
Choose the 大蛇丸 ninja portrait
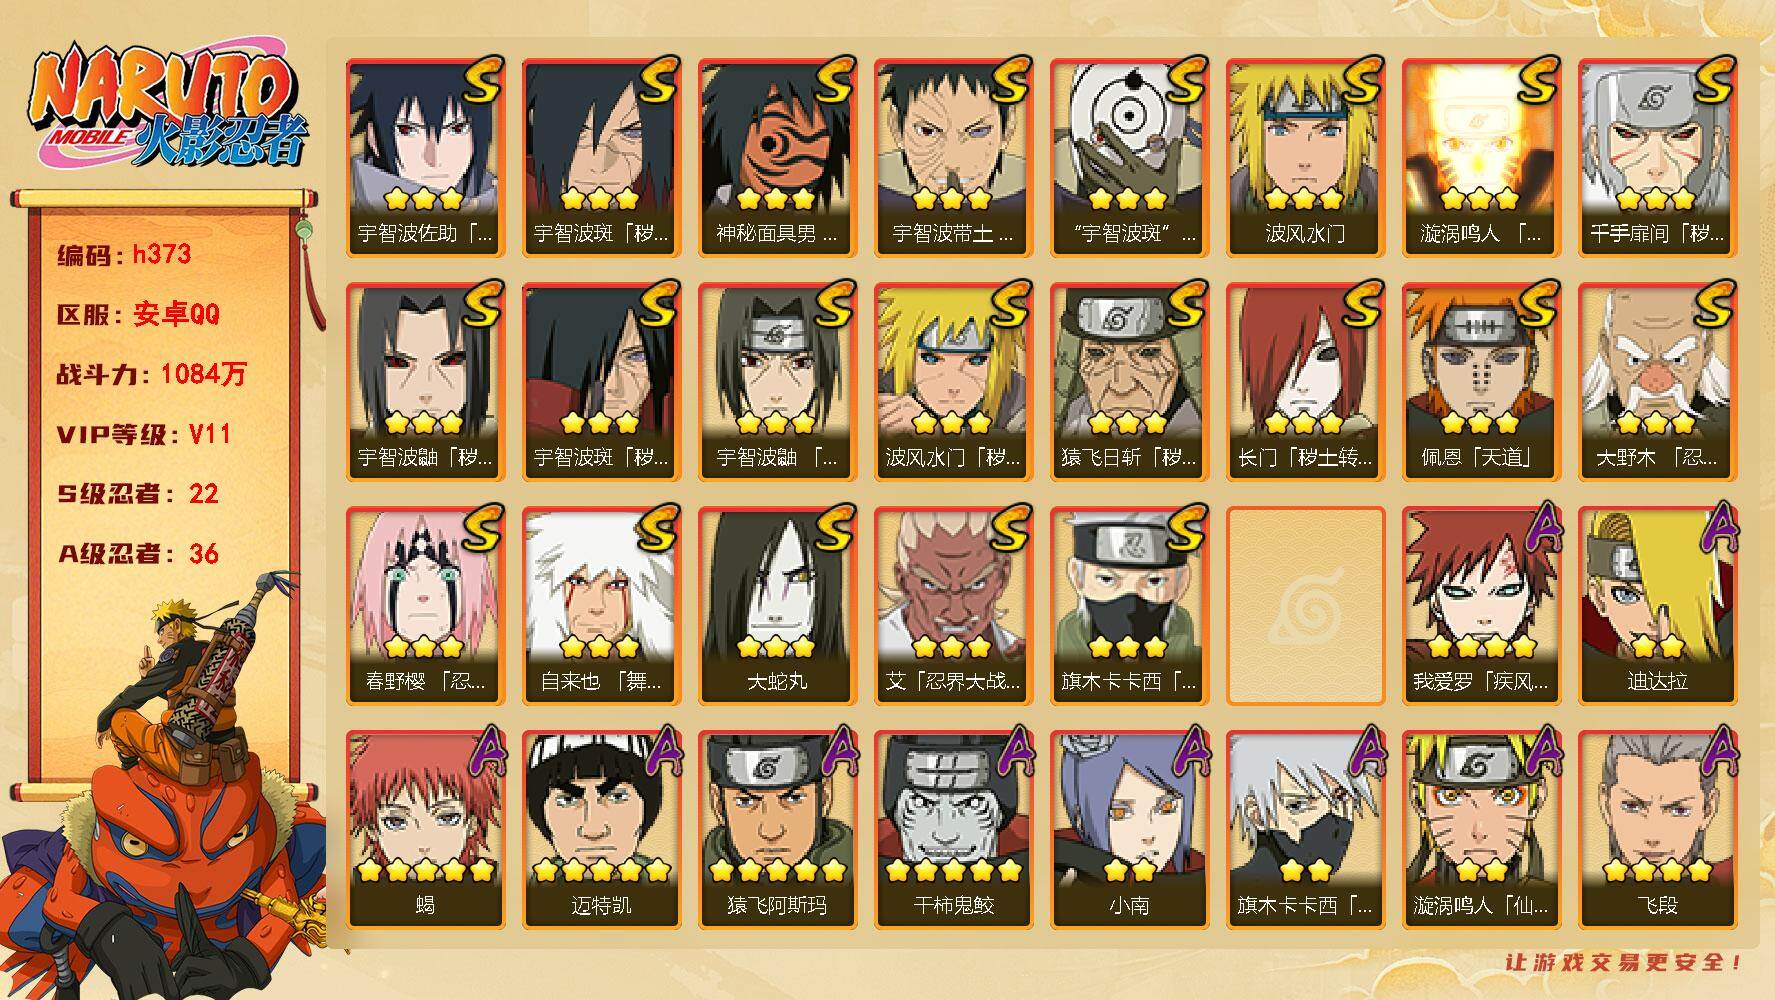click(777, 606)
